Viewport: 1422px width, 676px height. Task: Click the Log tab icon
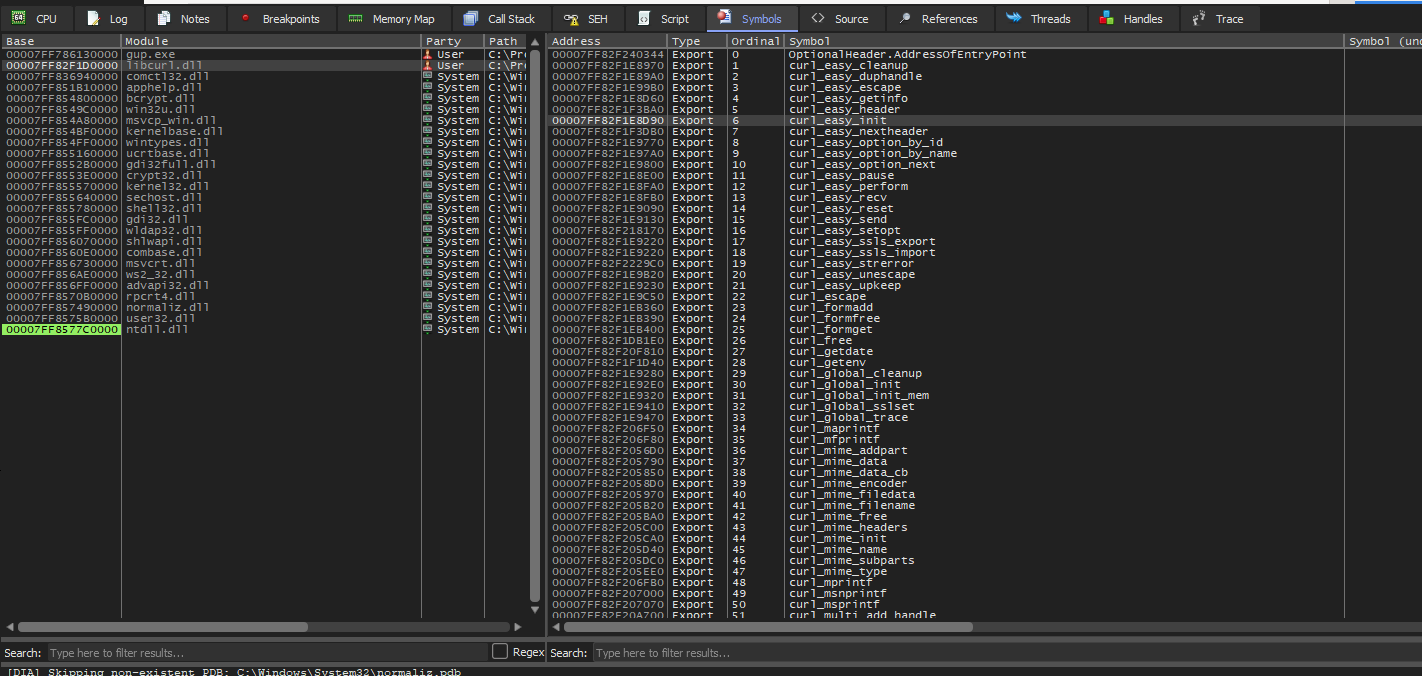coord(94,18)
